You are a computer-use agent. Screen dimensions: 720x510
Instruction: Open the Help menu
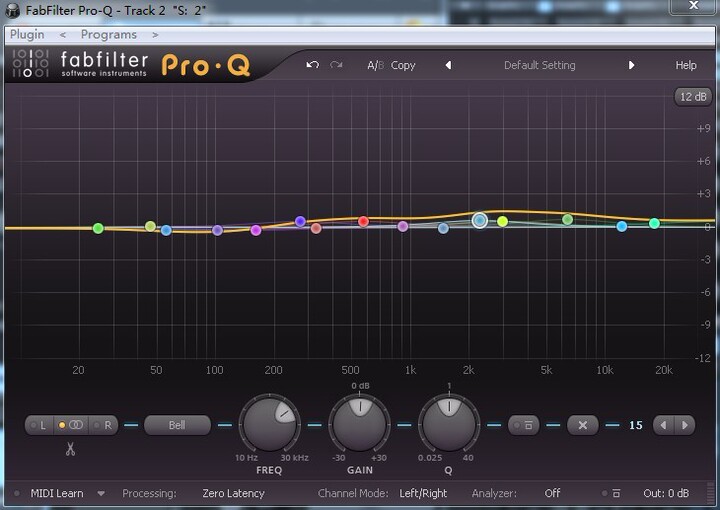(x=686, y=66)
